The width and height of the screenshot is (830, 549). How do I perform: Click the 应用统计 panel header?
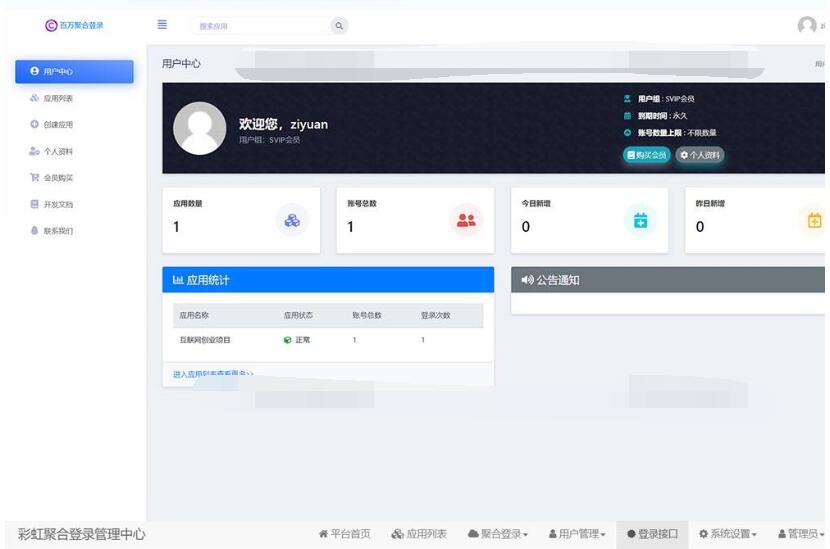click(328, 280)
